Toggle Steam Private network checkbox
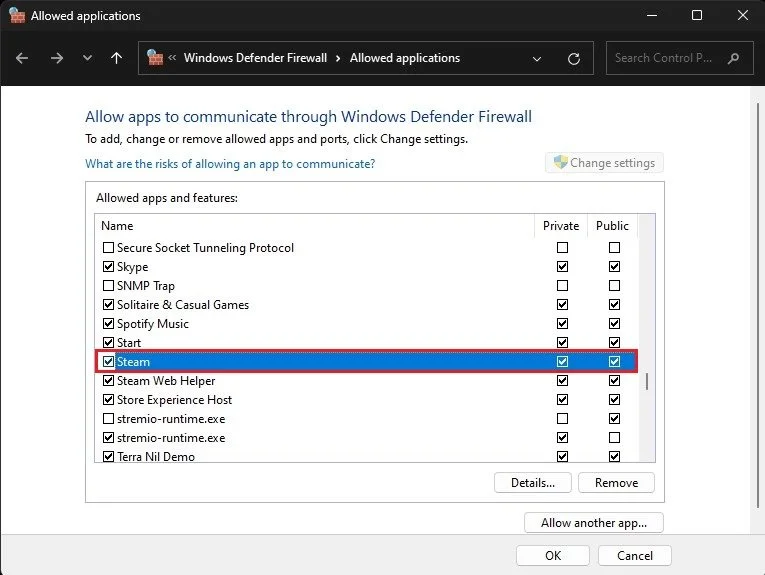The width and height of the screenshot is (765, 575). (563, 362)
